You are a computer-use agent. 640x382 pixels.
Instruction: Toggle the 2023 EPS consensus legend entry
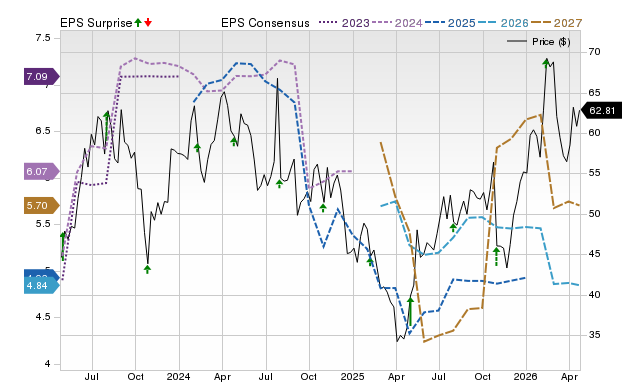[x=344, y=23]
